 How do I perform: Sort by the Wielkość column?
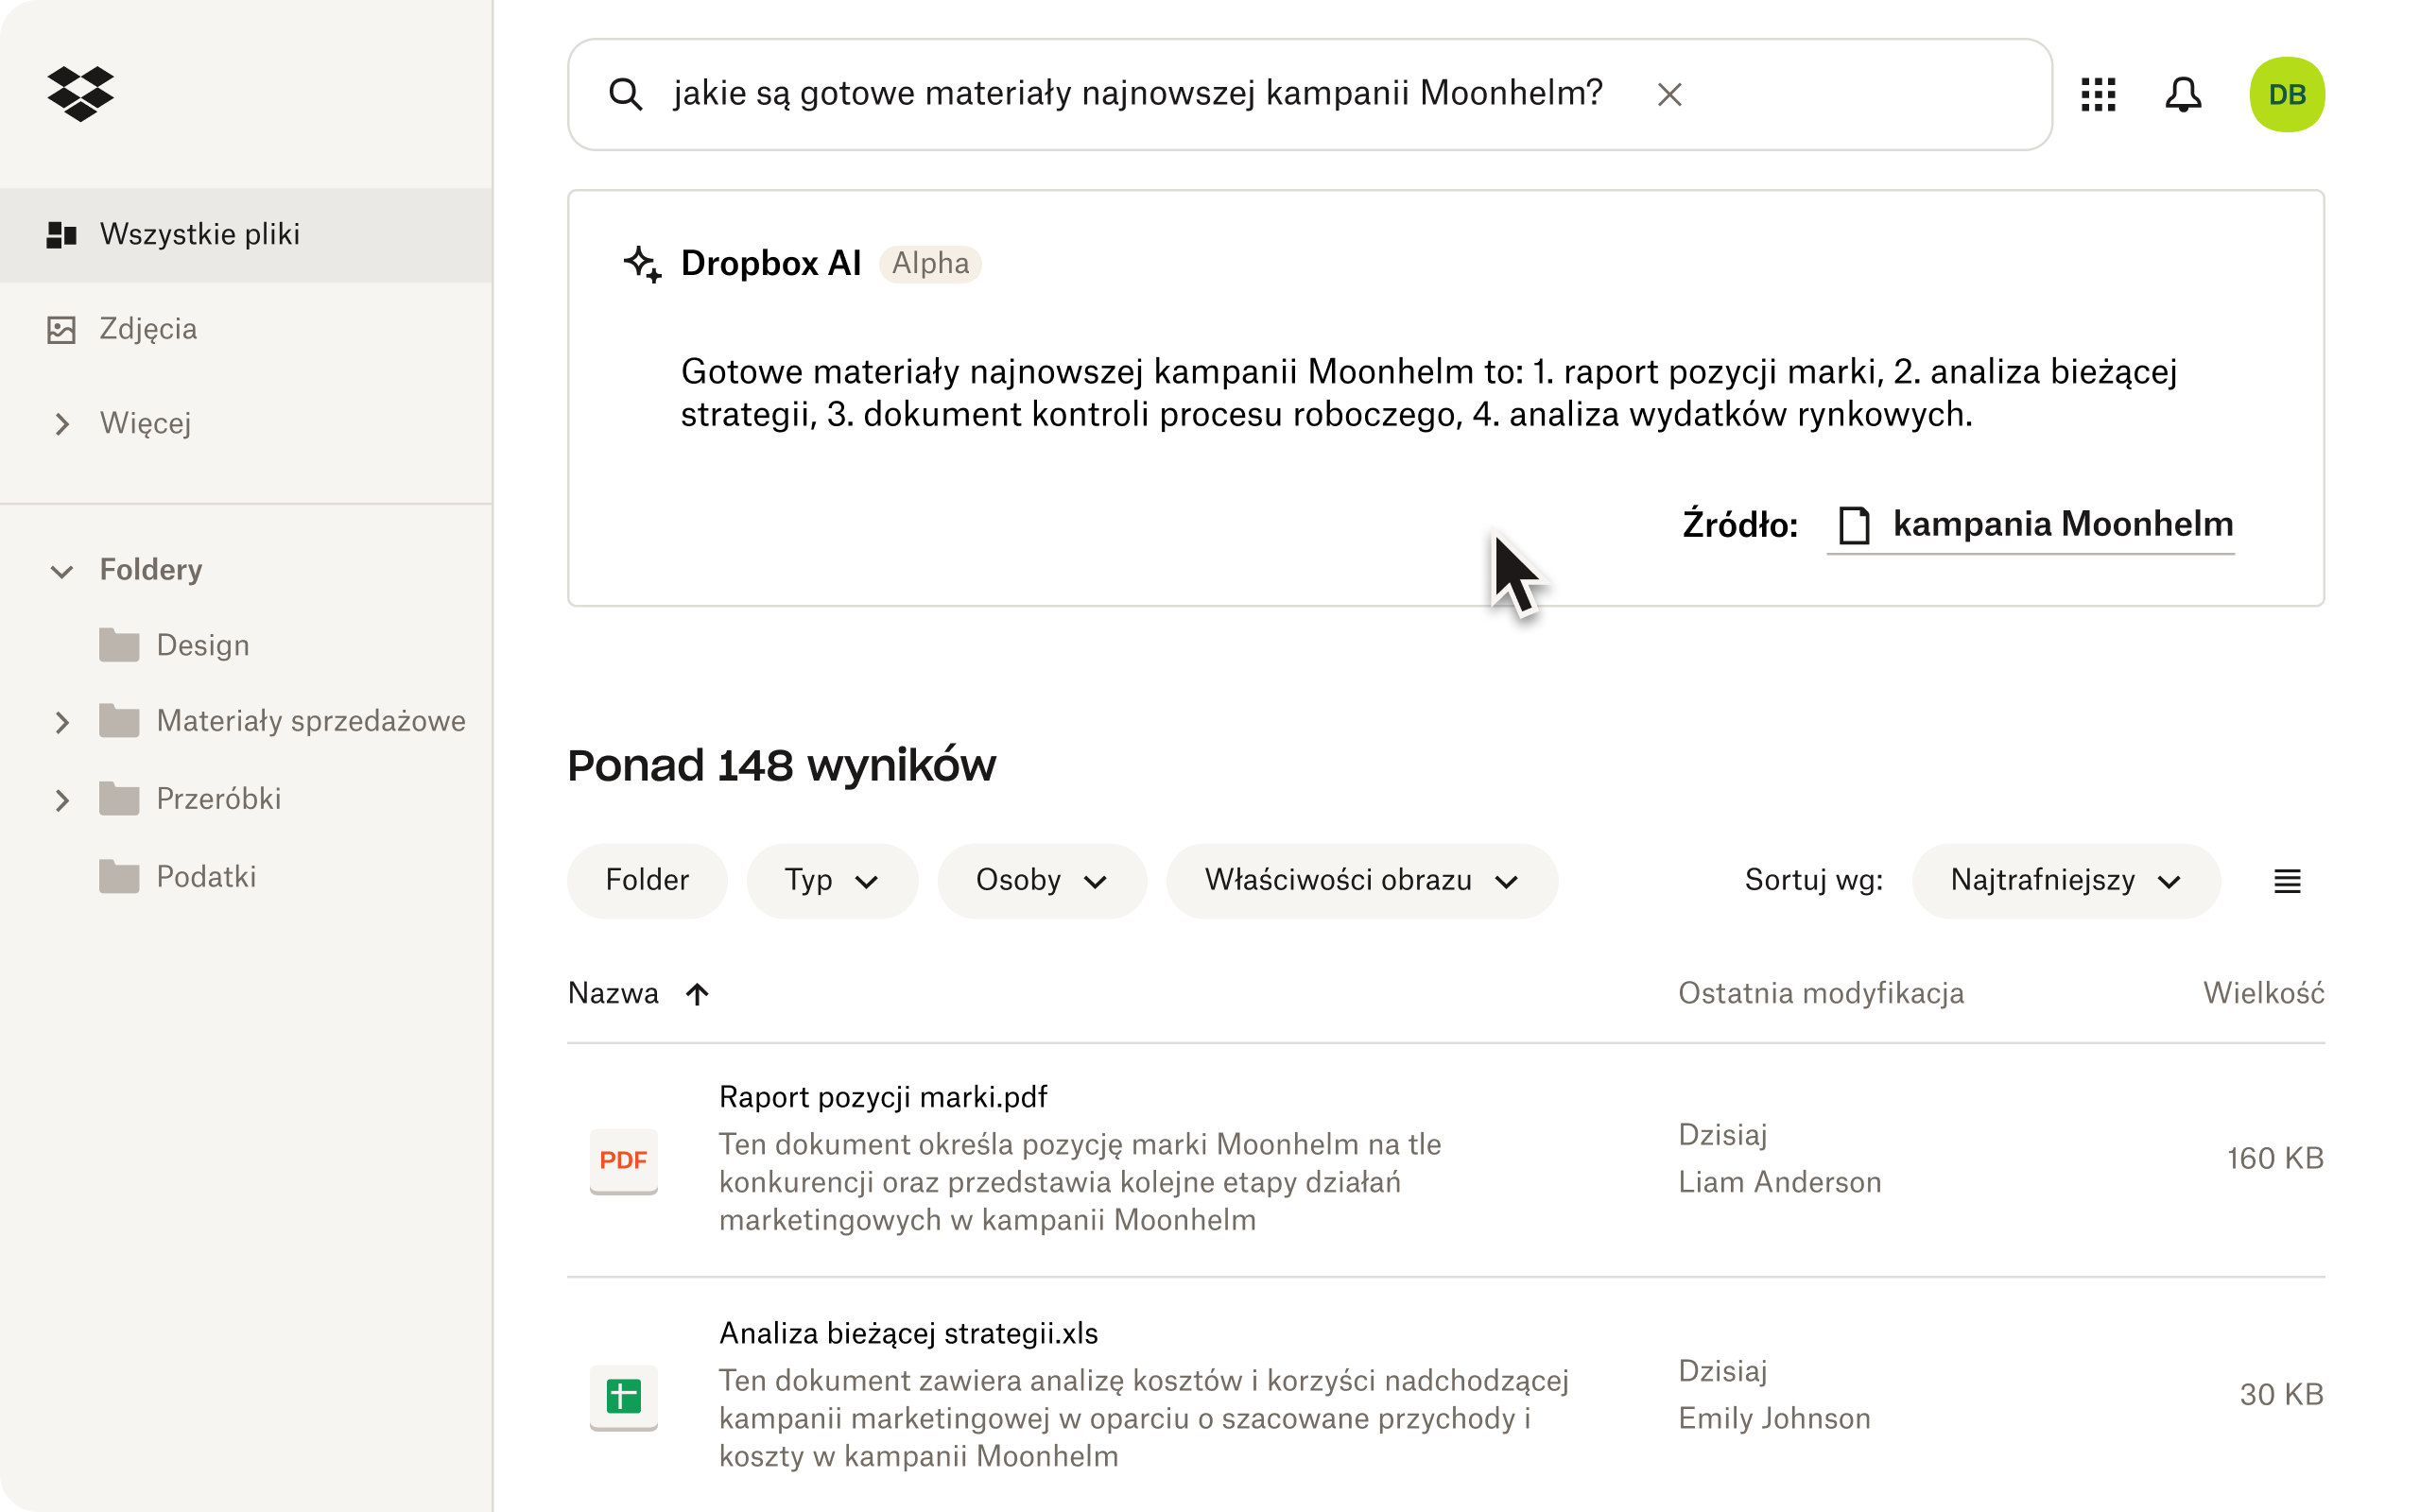coord(2263,993)
